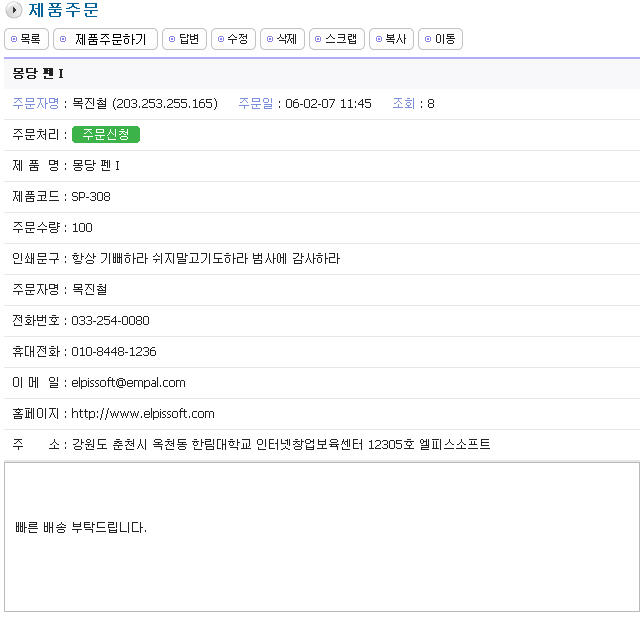Image resolution: width=643 pixels, height=619 pixels.
Task: Edit the order with 수정 button
Action: (x=232, y=39)
